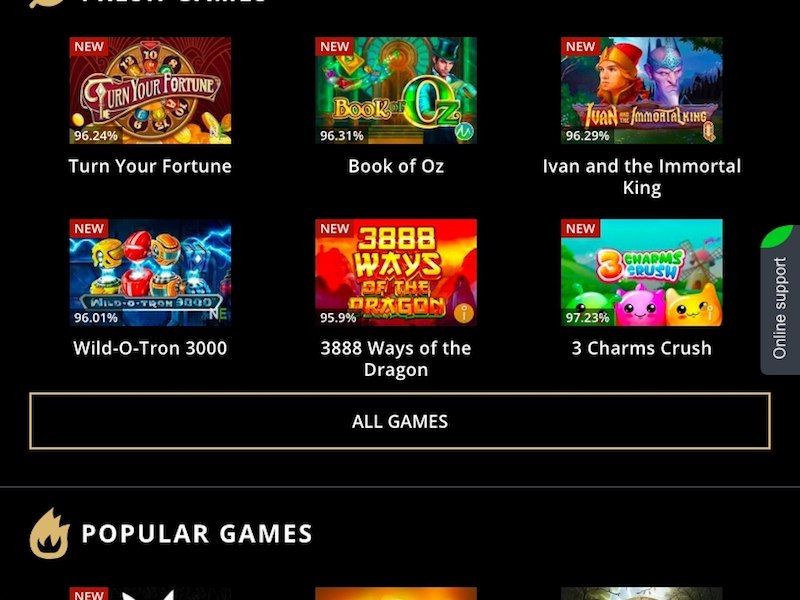The height and width of the screenshot is (600, 800).
Task: Open the Turn Your Fortune game thumbnail
Action: 150,90
